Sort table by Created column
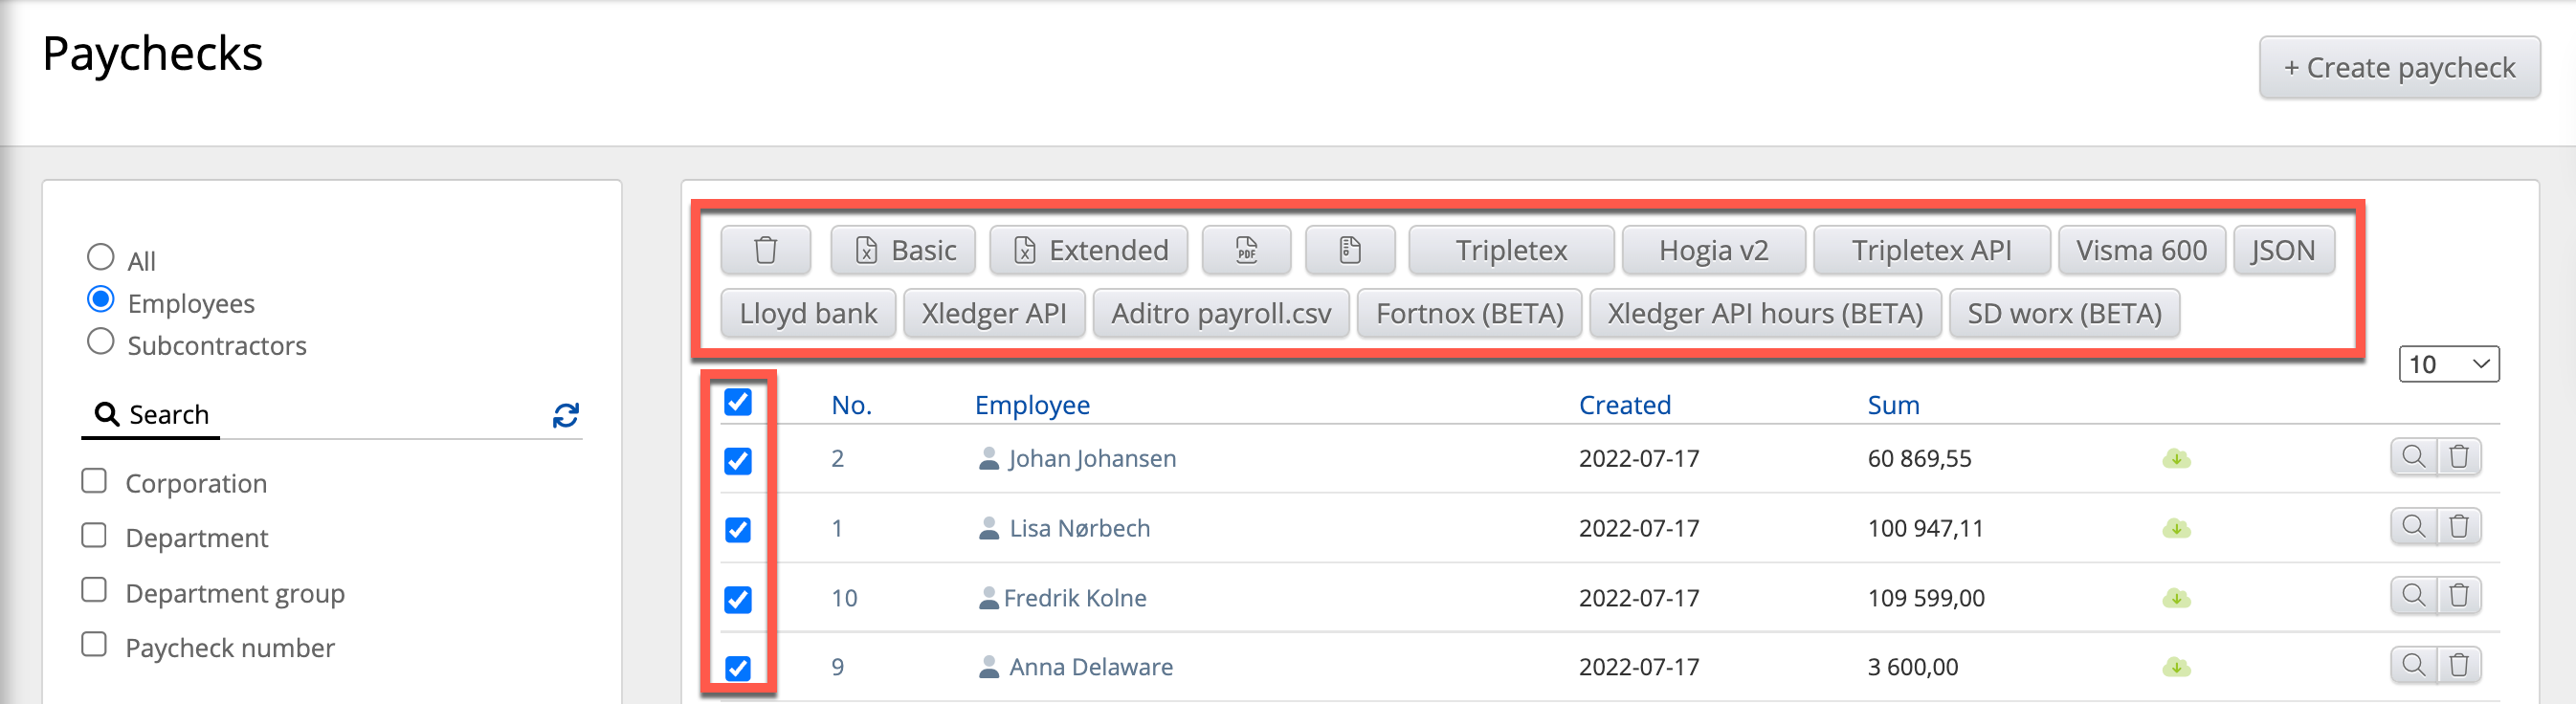Image resolution: width=2576 pixels, height=704 pixels. 1624,405
